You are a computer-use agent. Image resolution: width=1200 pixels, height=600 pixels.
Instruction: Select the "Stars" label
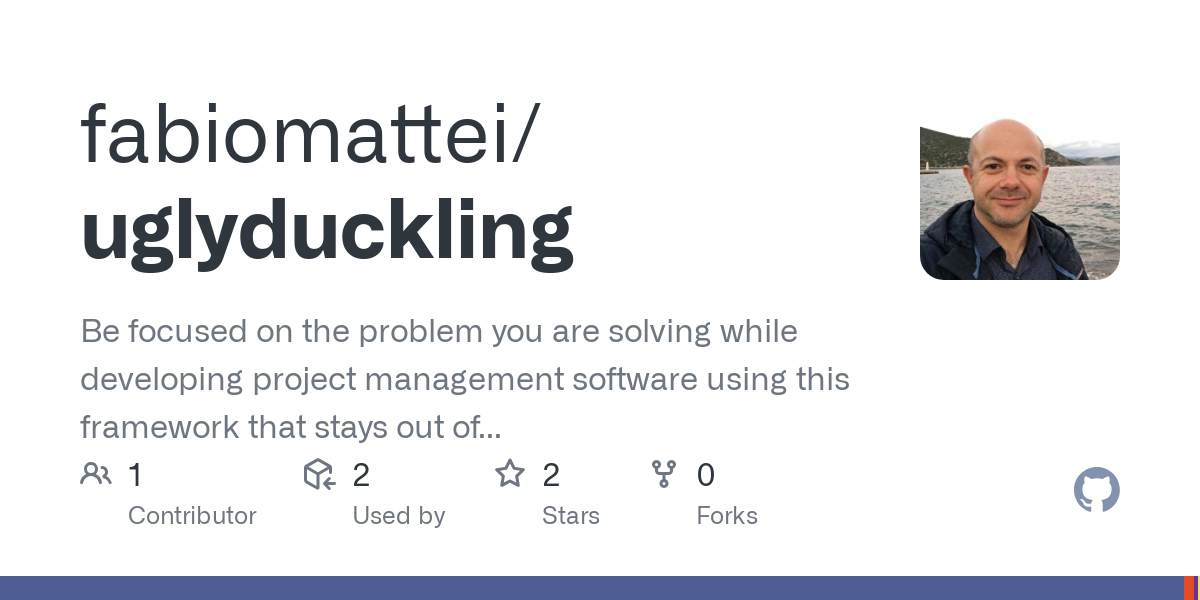[570, 516]
